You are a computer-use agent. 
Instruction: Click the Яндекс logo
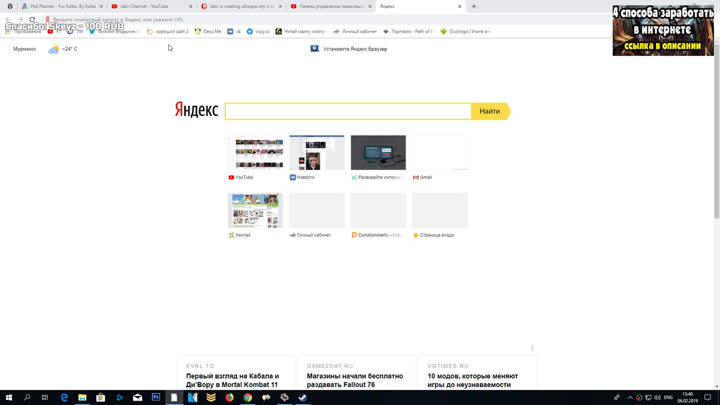point(196,110)
